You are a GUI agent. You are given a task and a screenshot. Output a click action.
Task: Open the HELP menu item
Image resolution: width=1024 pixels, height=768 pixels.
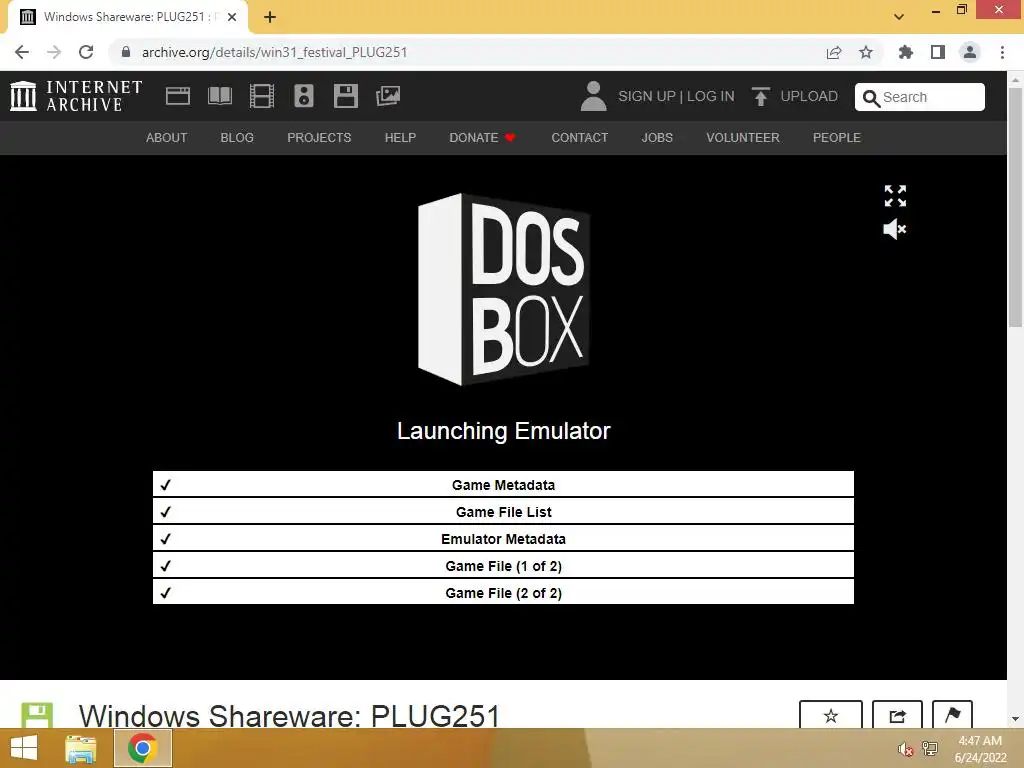tap(400, 138)
